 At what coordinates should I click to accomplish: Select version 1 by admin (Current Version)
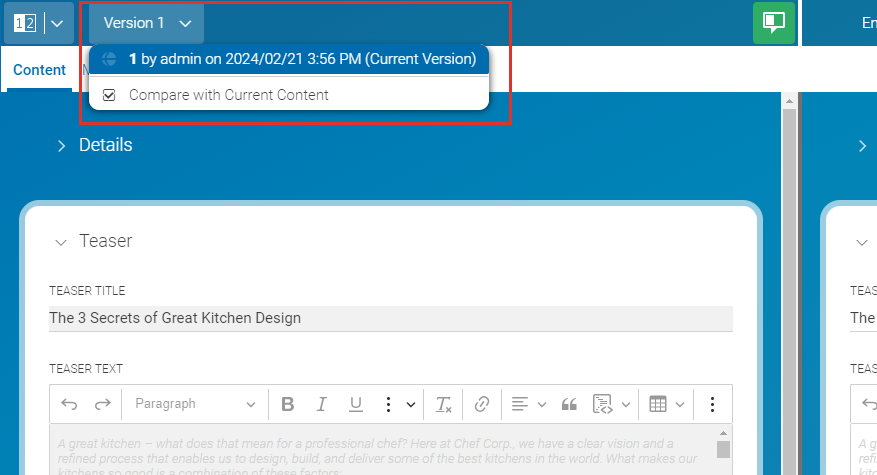click(289, 59)
